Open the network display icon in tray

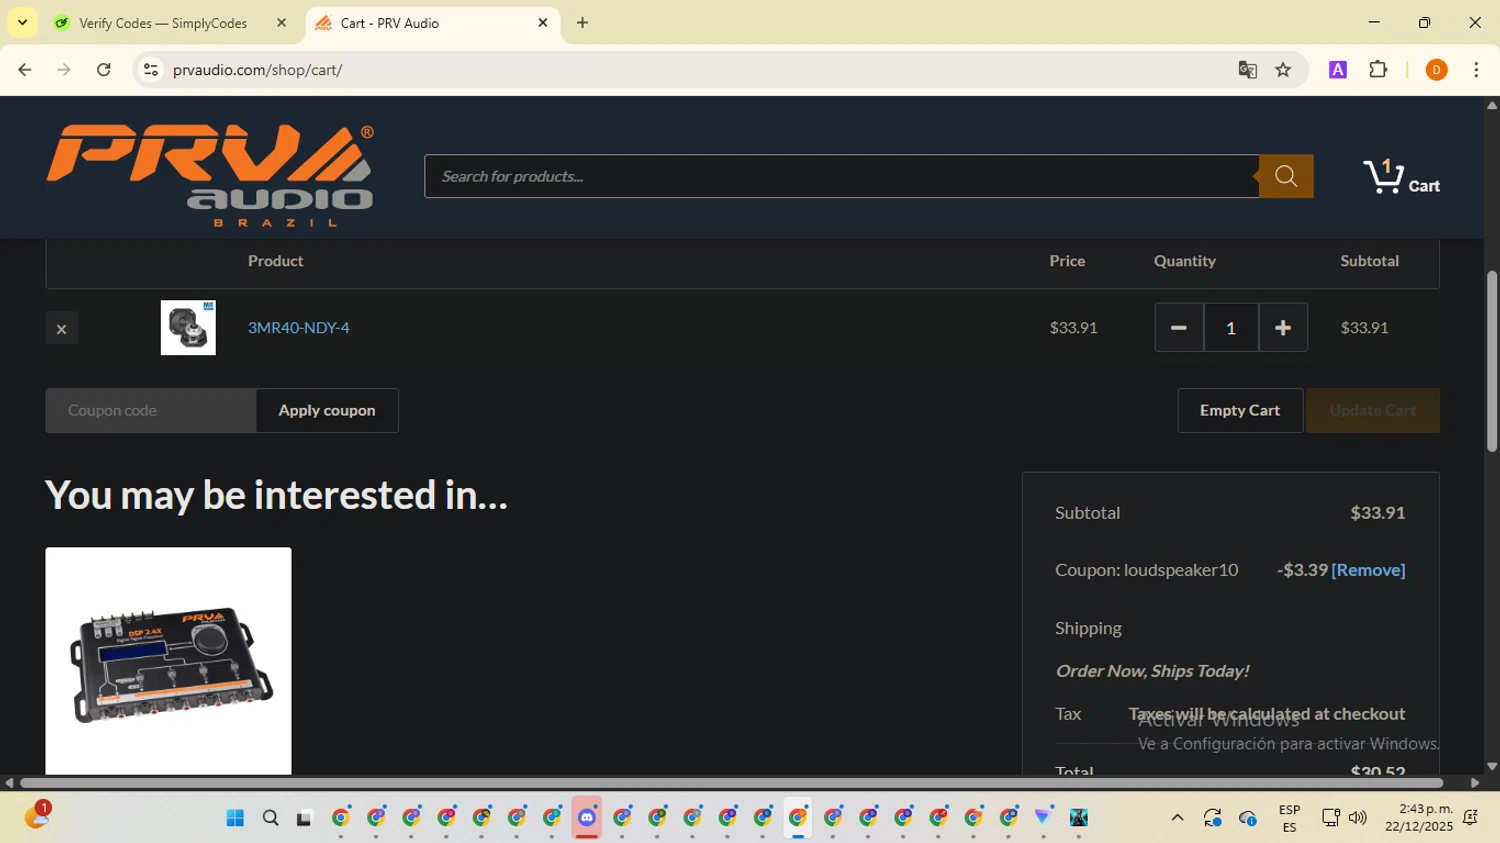[x=1330, y=818]
